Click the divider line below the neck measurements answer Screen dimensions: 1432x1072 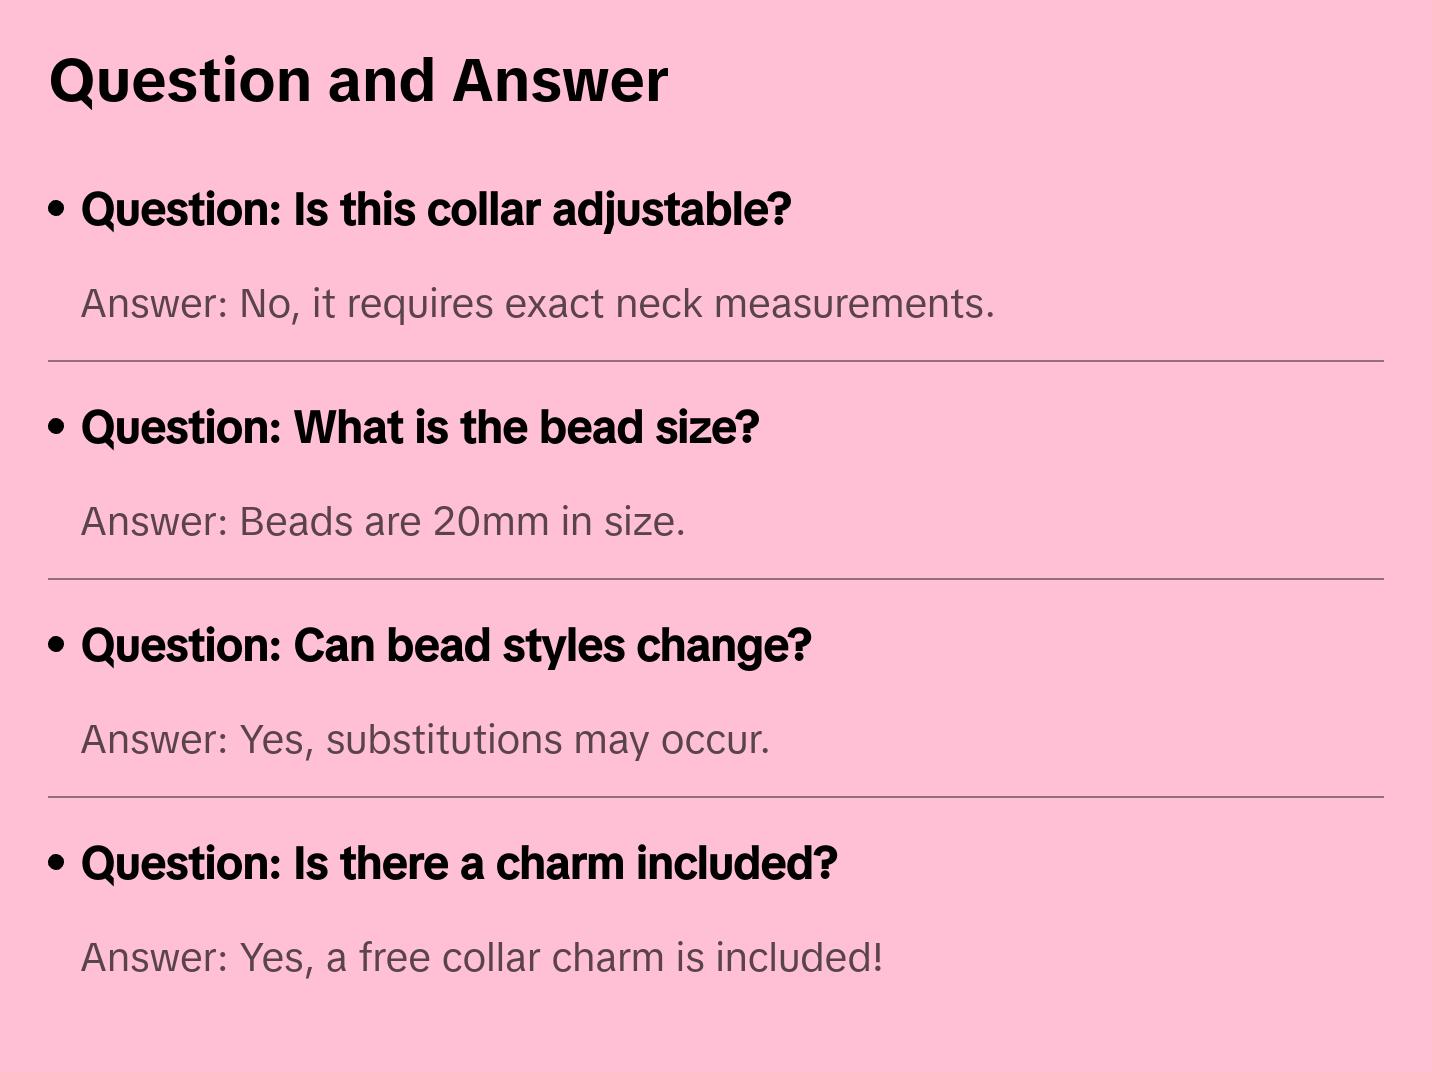(x=716, y=361)
